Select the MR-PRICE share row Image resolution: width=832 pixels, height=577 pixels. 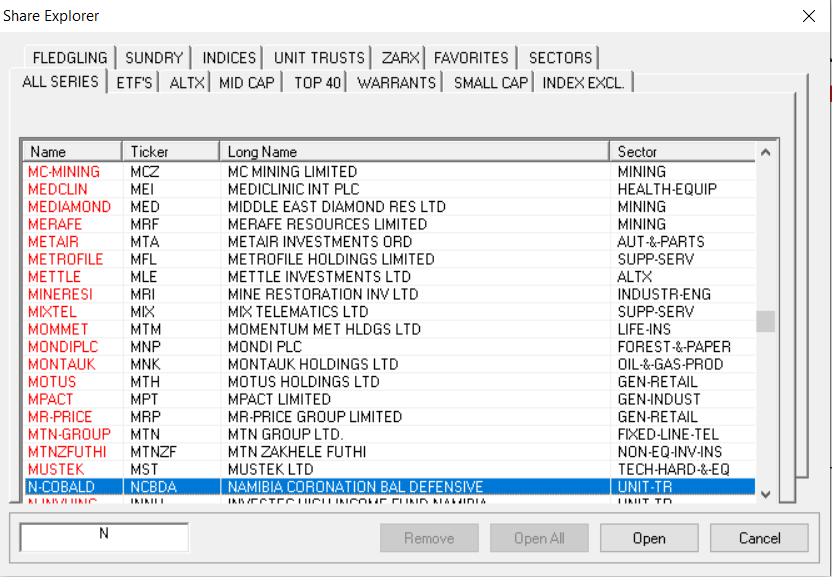click(x=390, y=417)
